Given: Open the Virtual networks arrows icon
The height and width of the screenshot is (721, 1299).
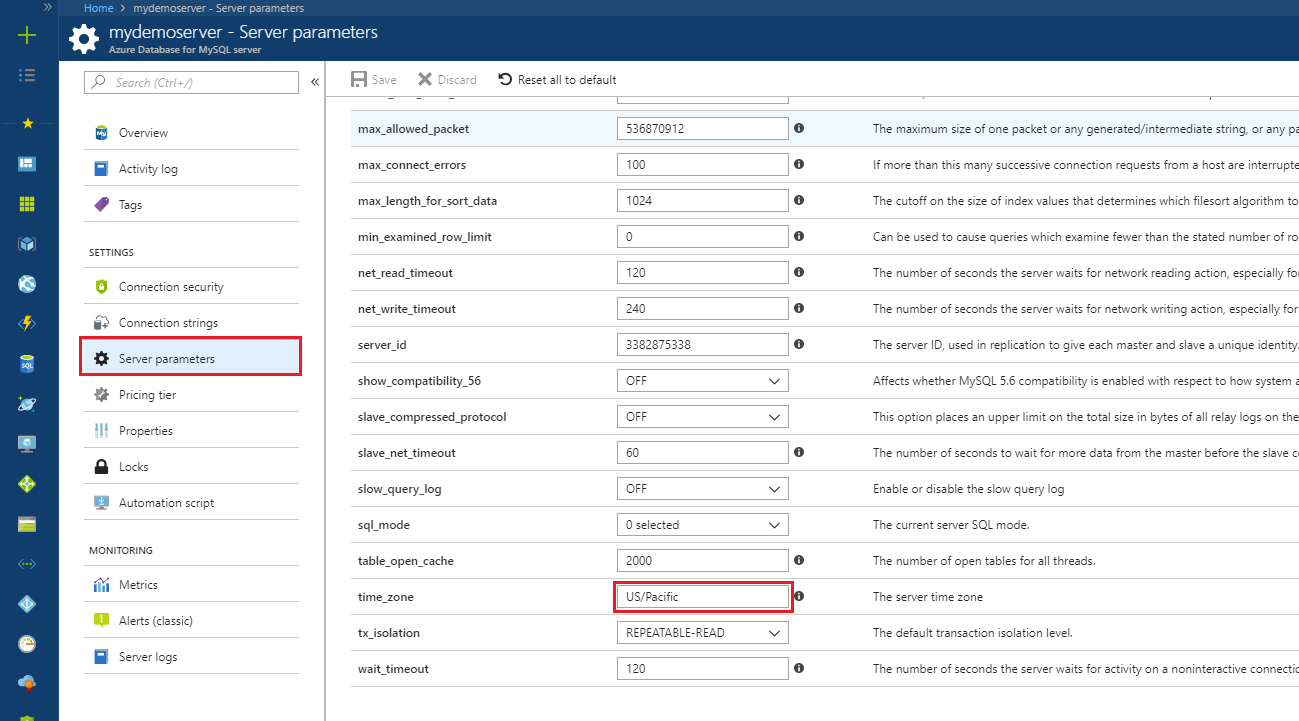Looking at the screenshot, I should point(27,564).
